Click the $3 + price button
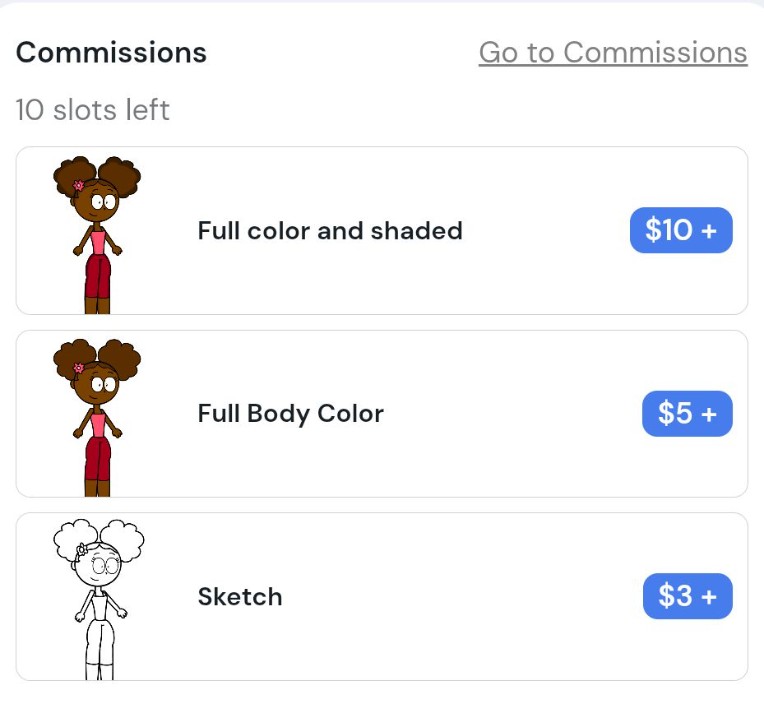The height and width of the screenshot is (704, 764). (688, 596)
